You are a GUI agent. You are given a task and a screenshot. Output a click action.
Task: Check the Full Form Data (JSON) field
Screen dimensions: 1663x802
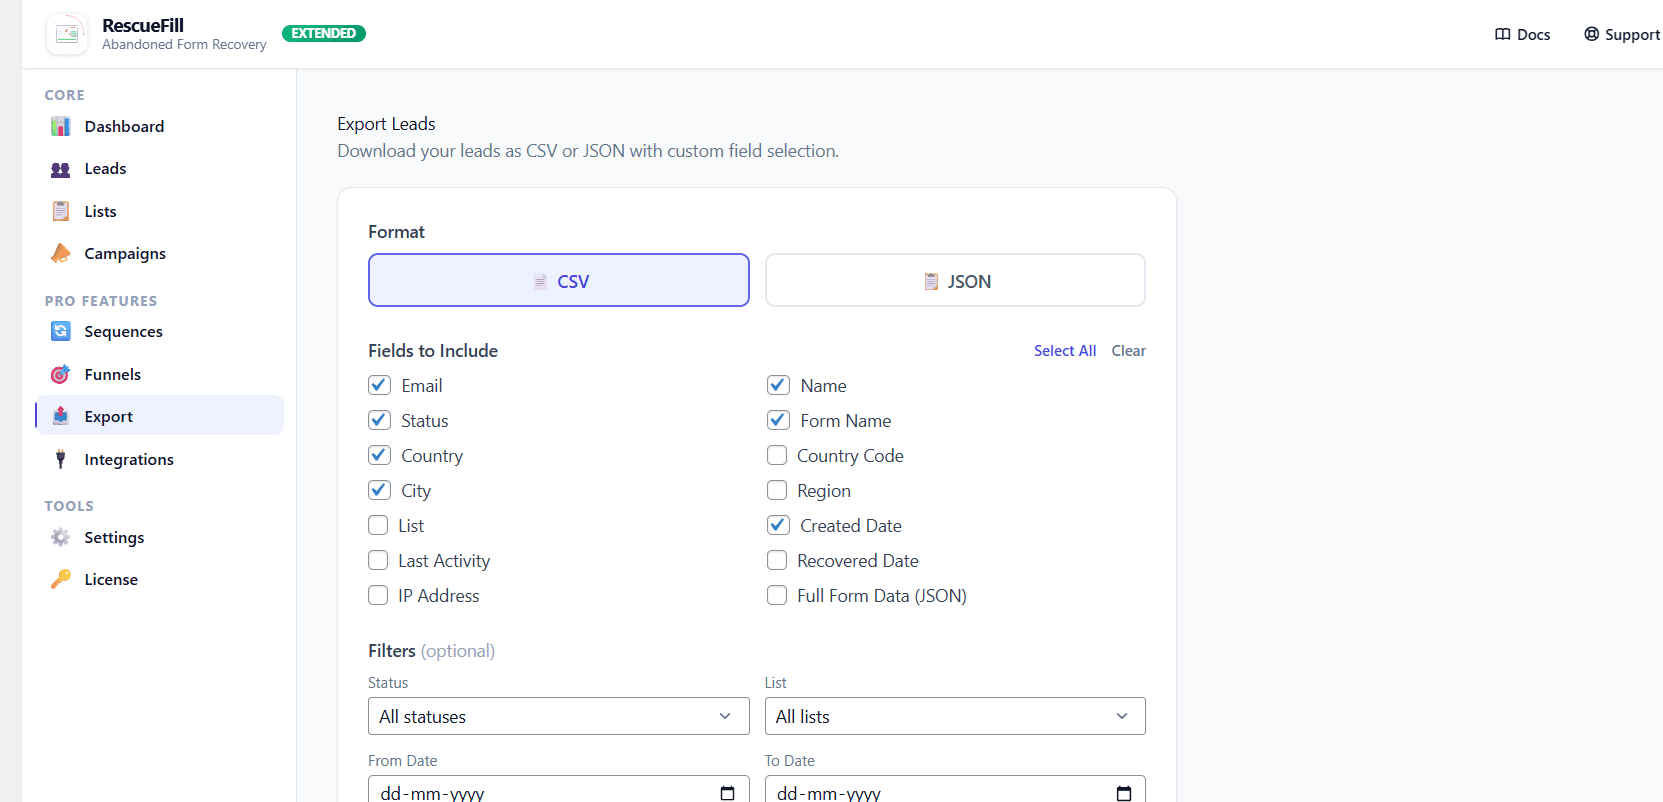[777, 595]
